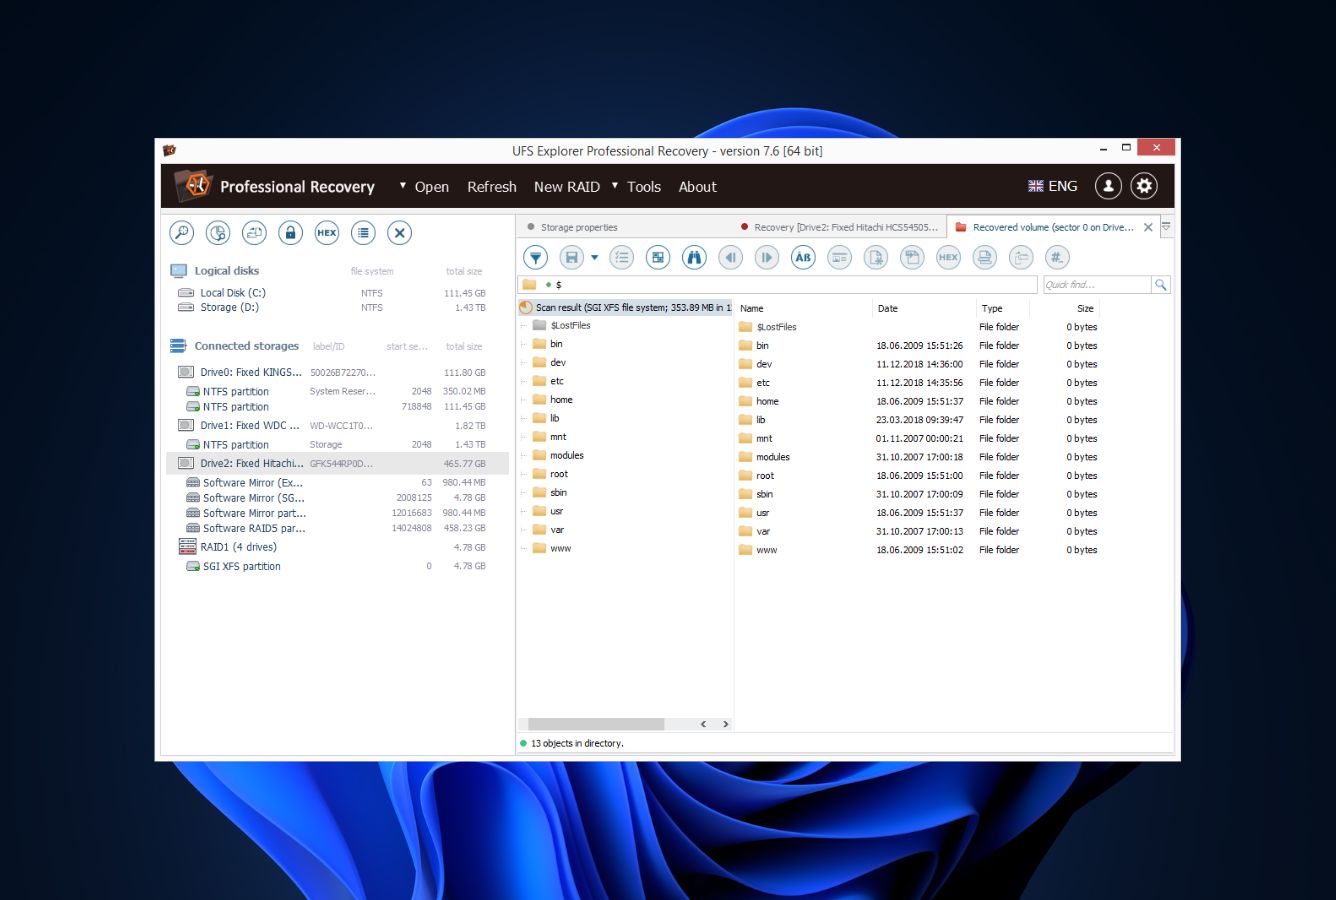Click the binoculars find icon
This screenshot has width=1336, height=900.
coord(694,258)
